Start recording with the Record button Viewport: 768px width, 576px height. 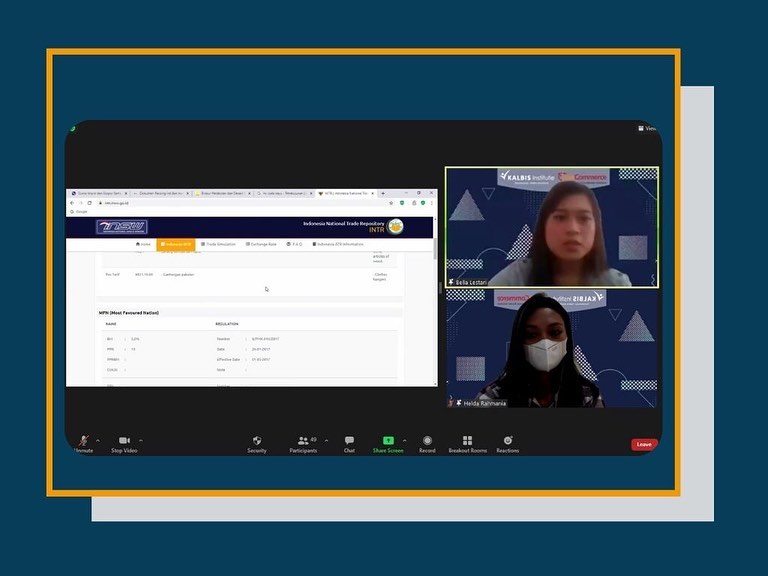coord(427,443)
